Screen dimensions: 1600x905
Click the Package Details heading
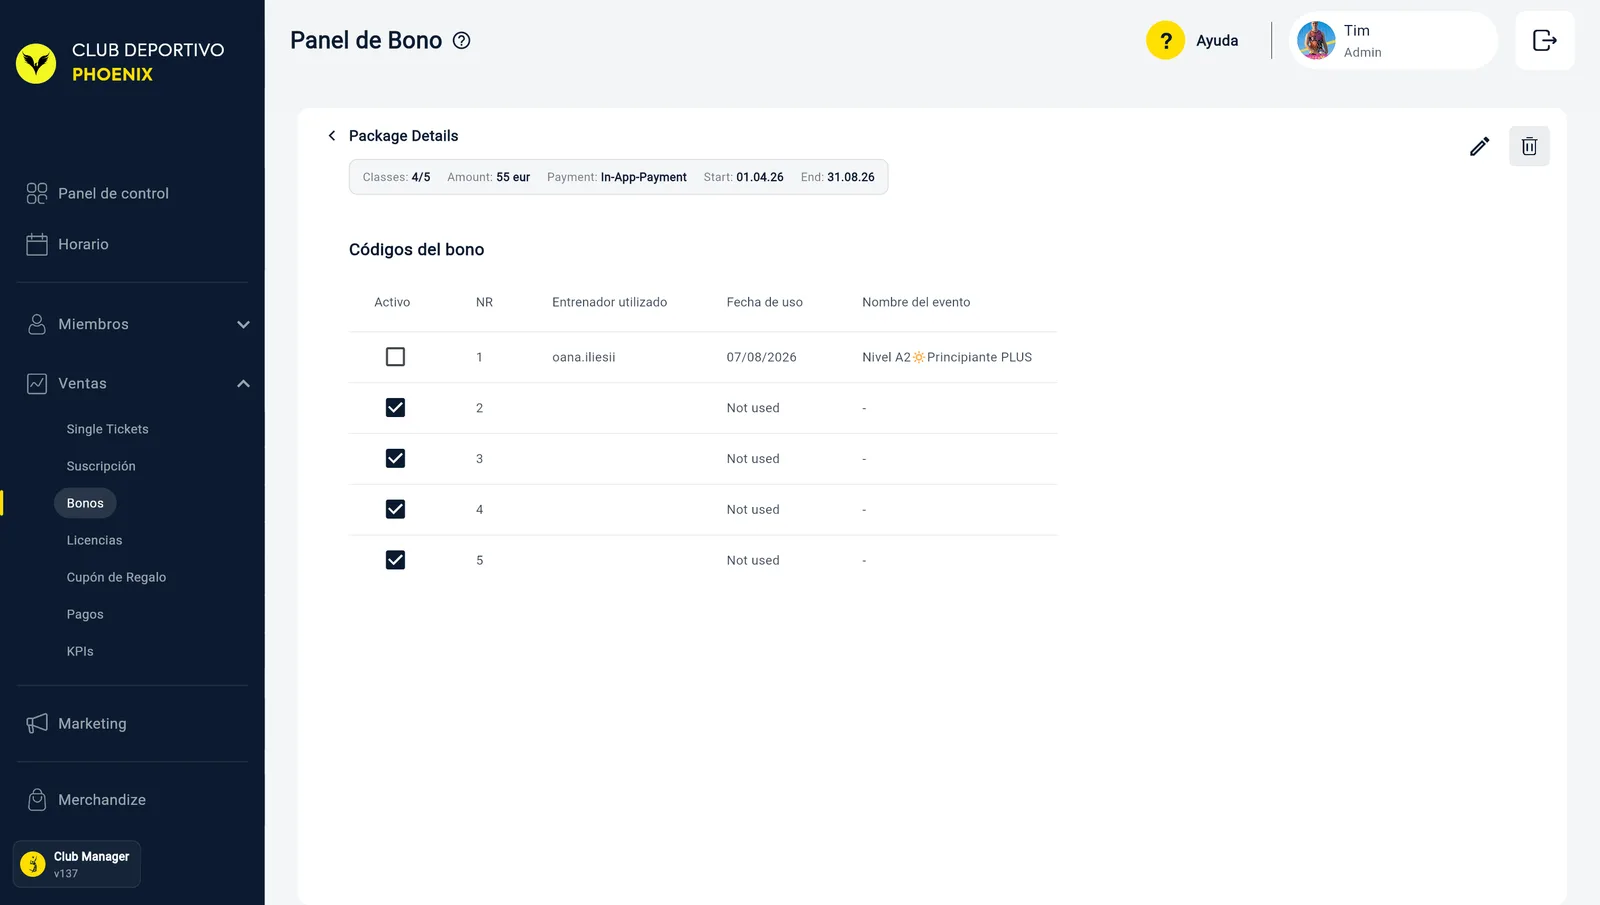tap(403, 136)
